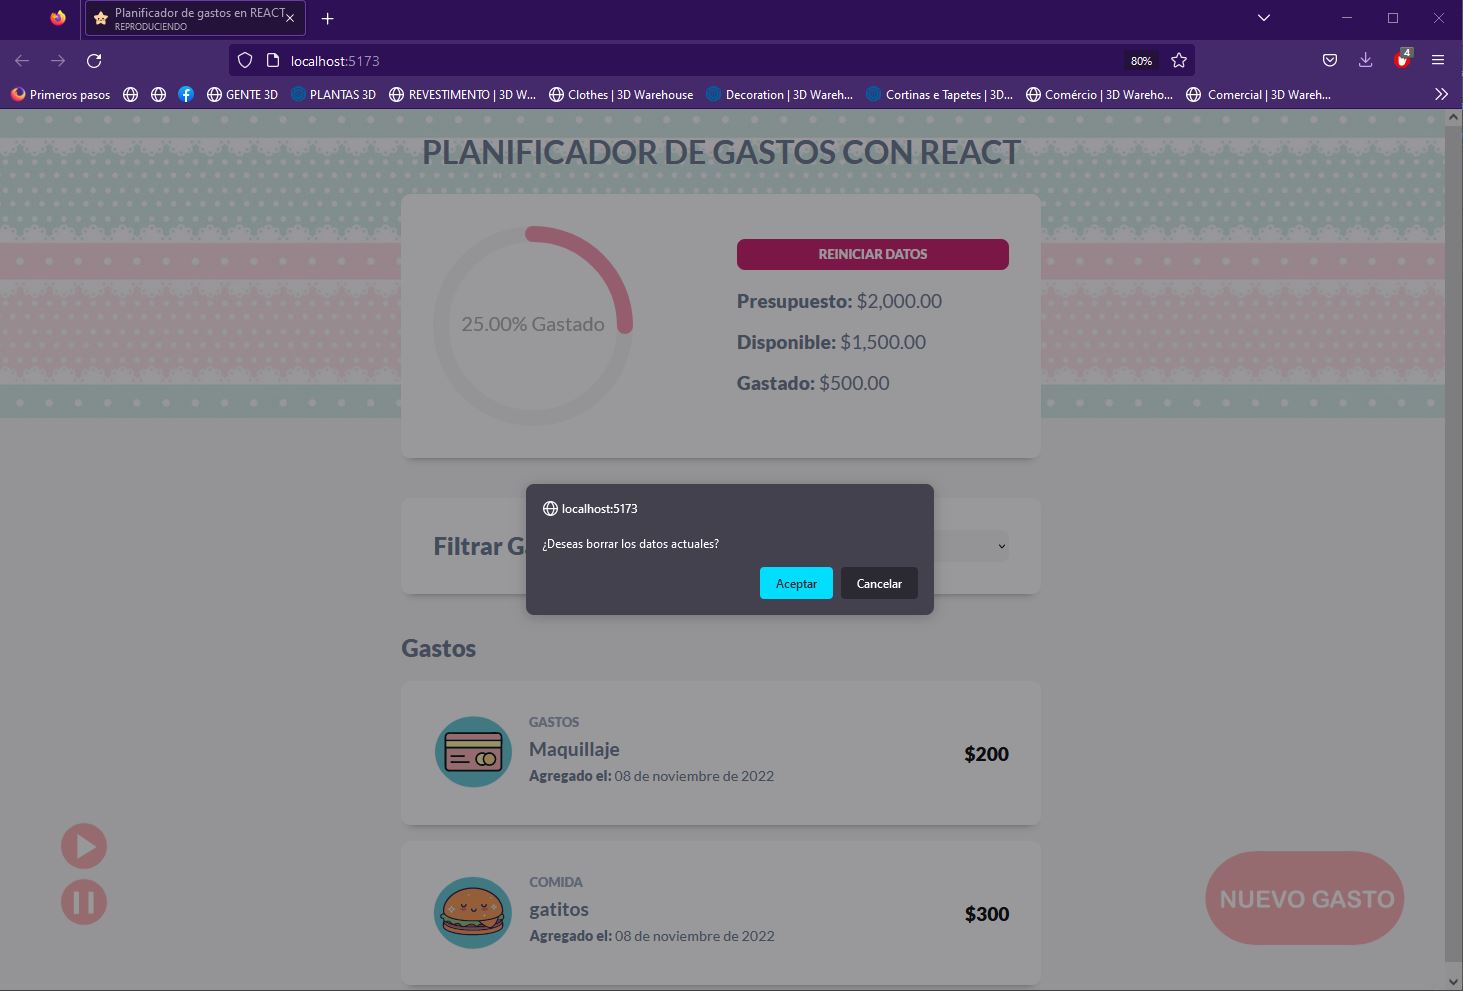Click the vertical page scrollbar
The width and height of the screenshot is (1463, 991).
[x=1453, y=545]
